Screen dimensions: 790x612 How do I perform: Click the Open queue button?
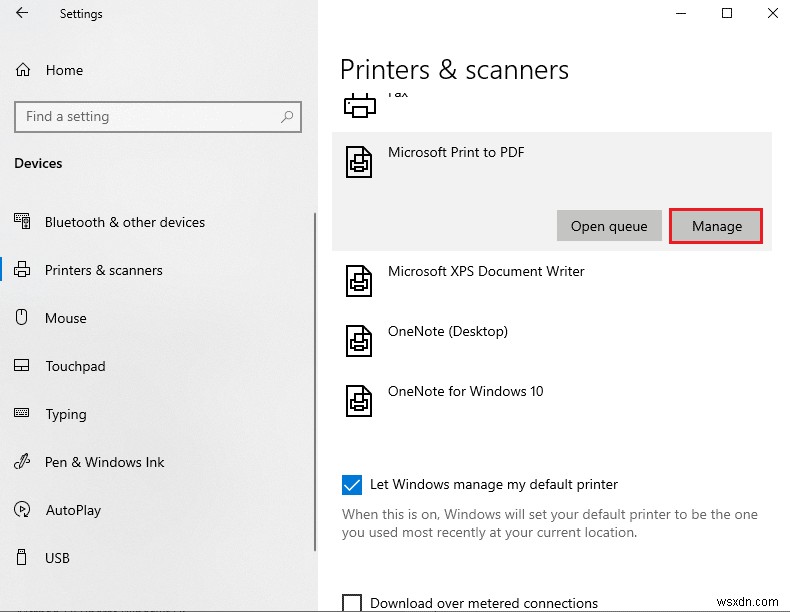coord(609,226)
